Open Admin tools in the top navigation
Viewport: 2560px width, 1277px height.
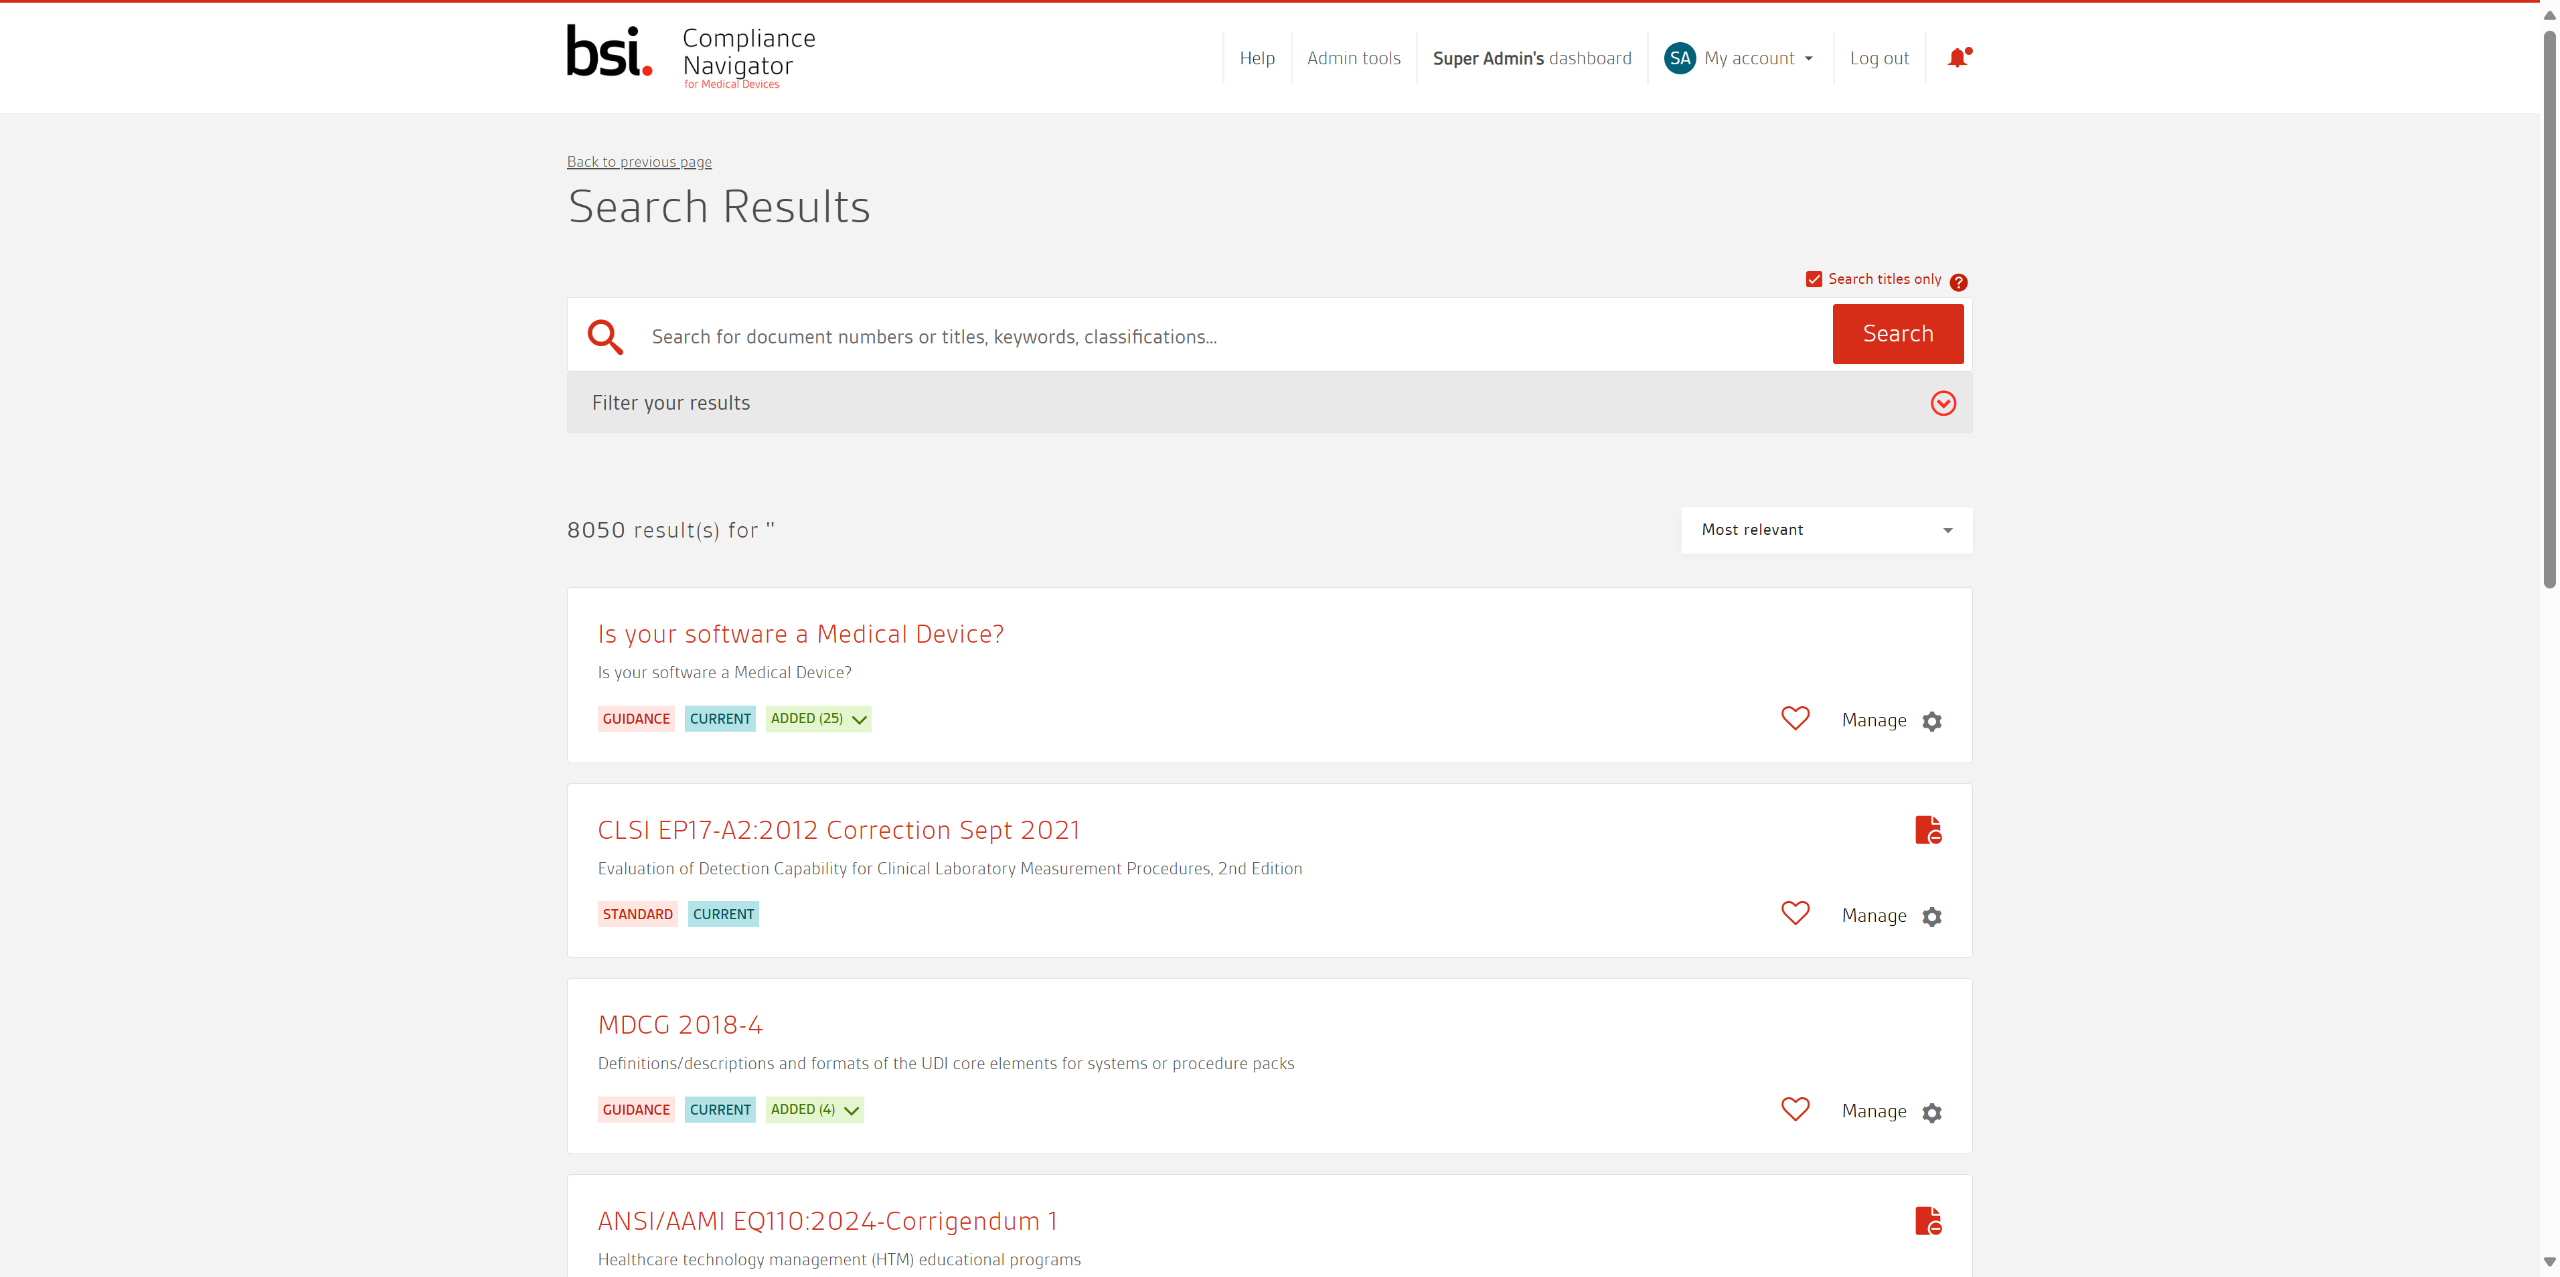click(1353, 58)
